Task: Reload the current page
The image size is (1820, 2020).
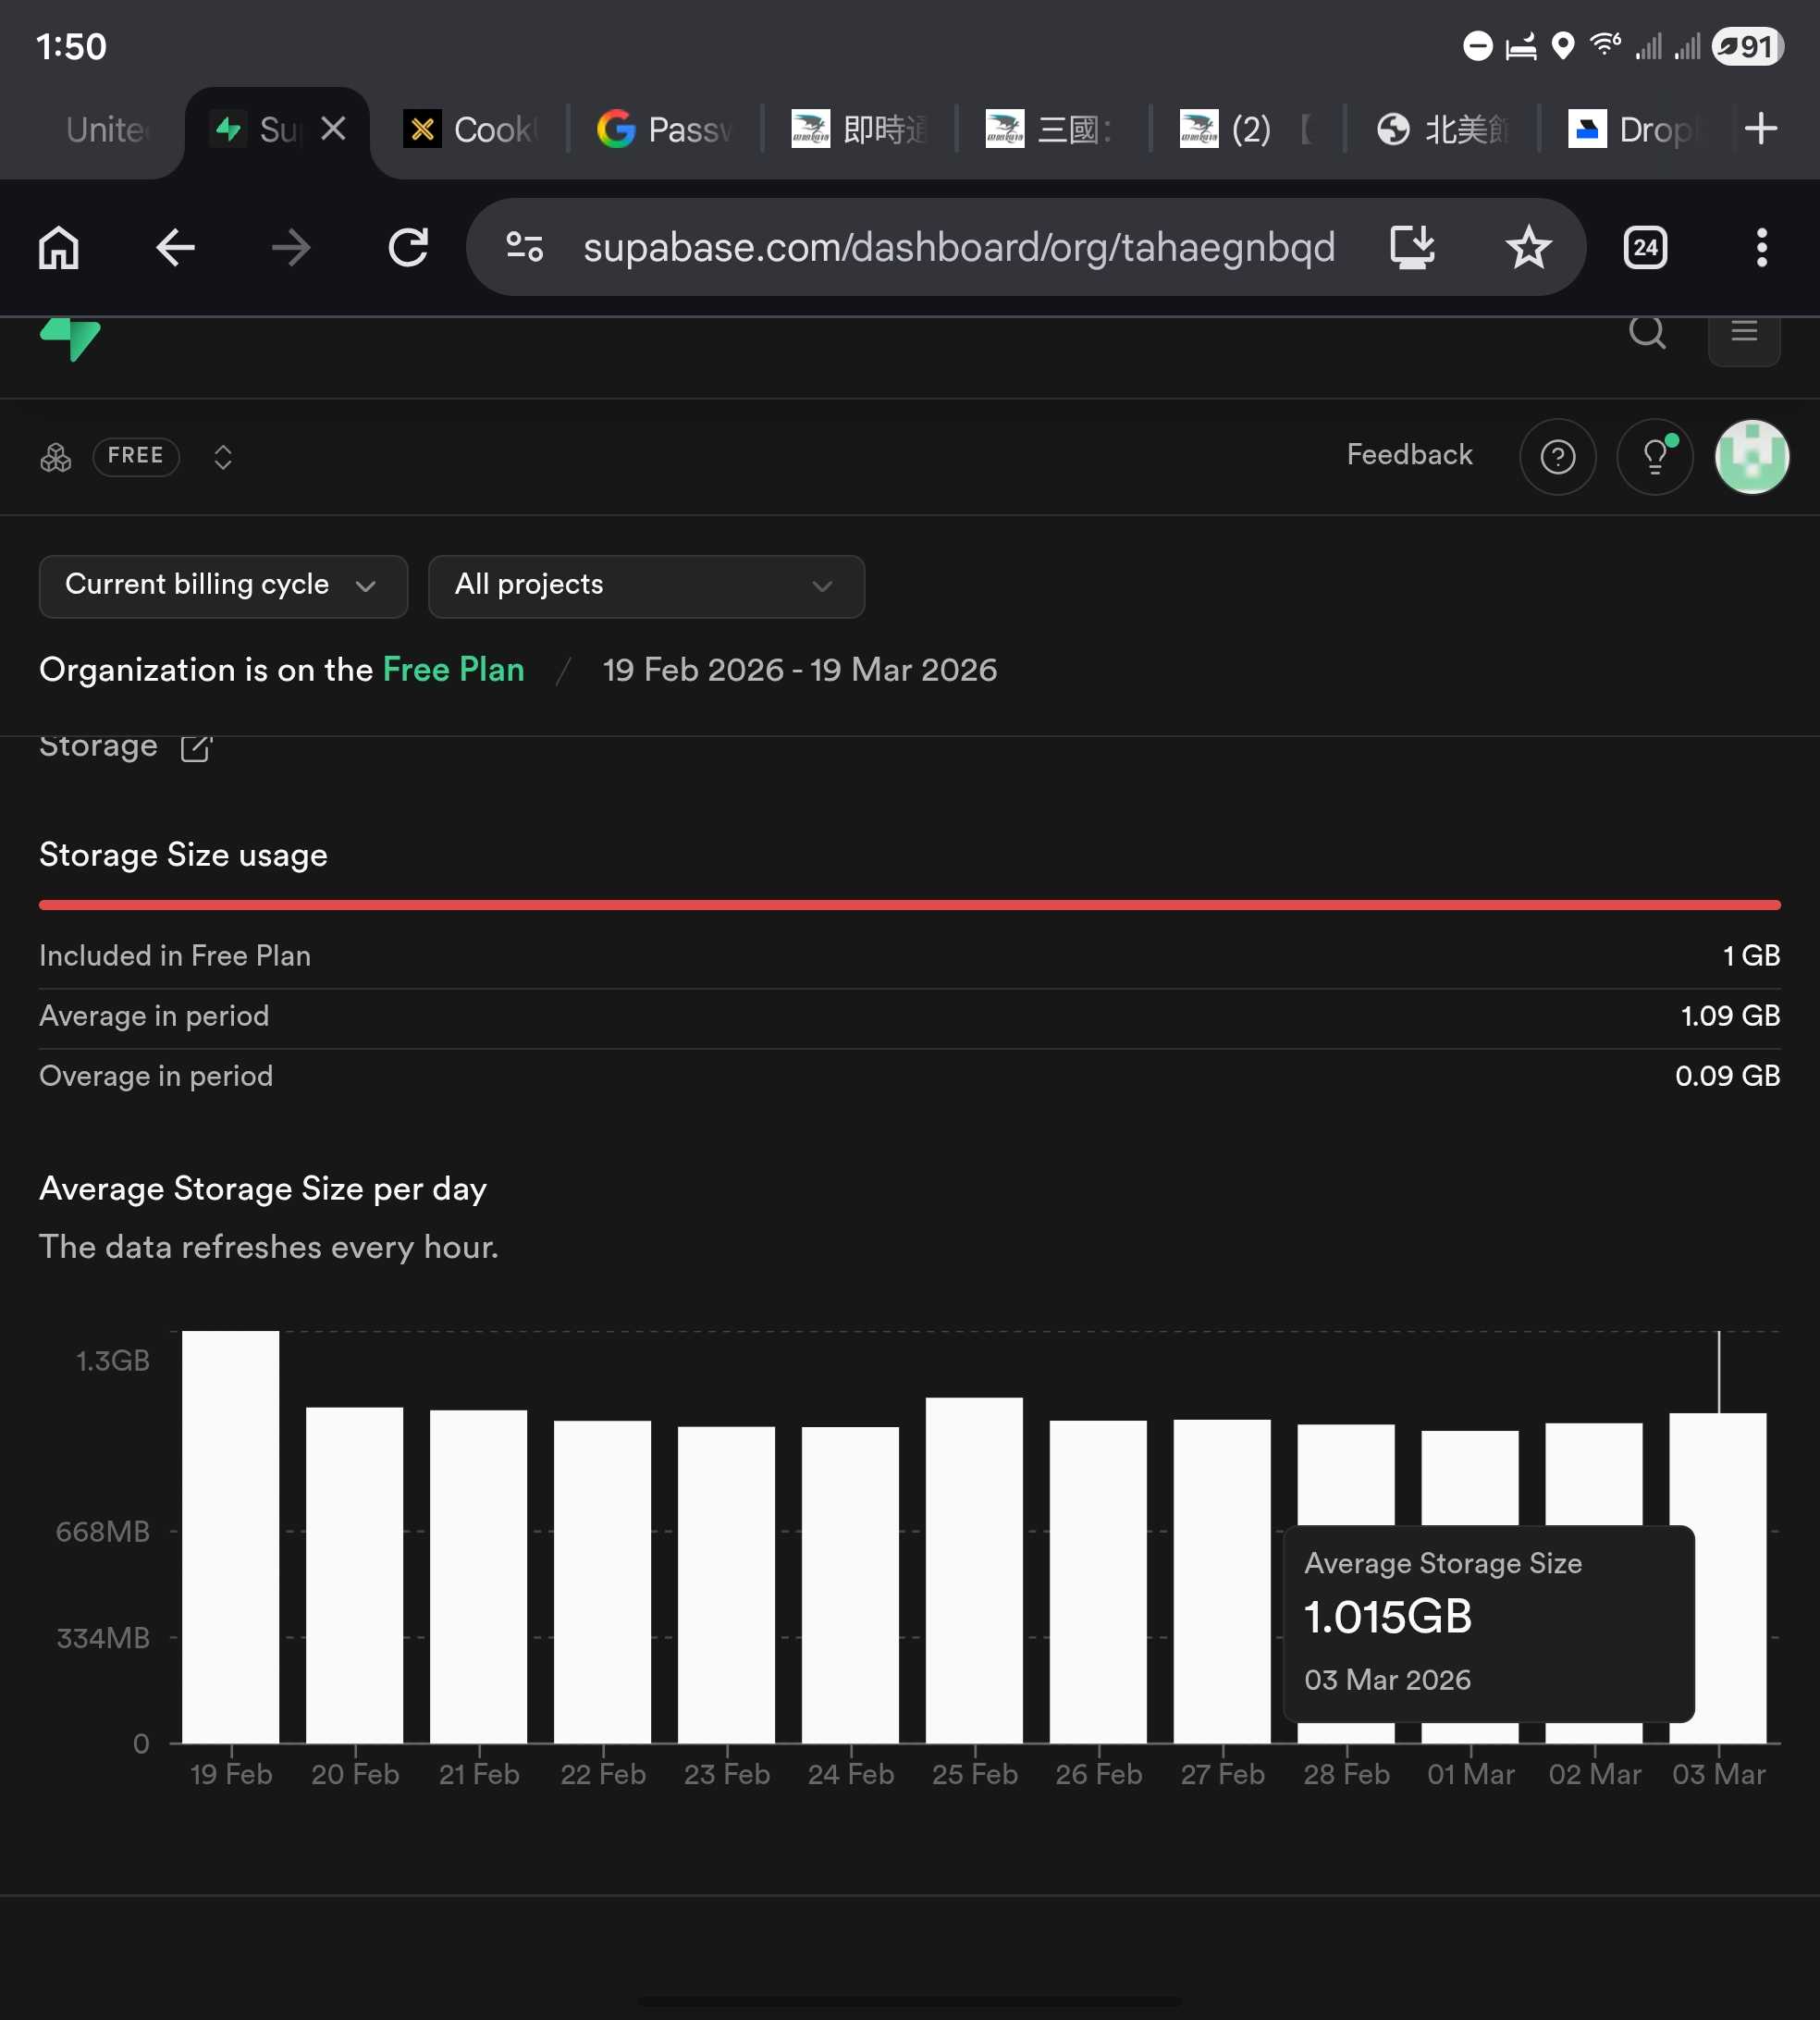Action: [407, 247]
